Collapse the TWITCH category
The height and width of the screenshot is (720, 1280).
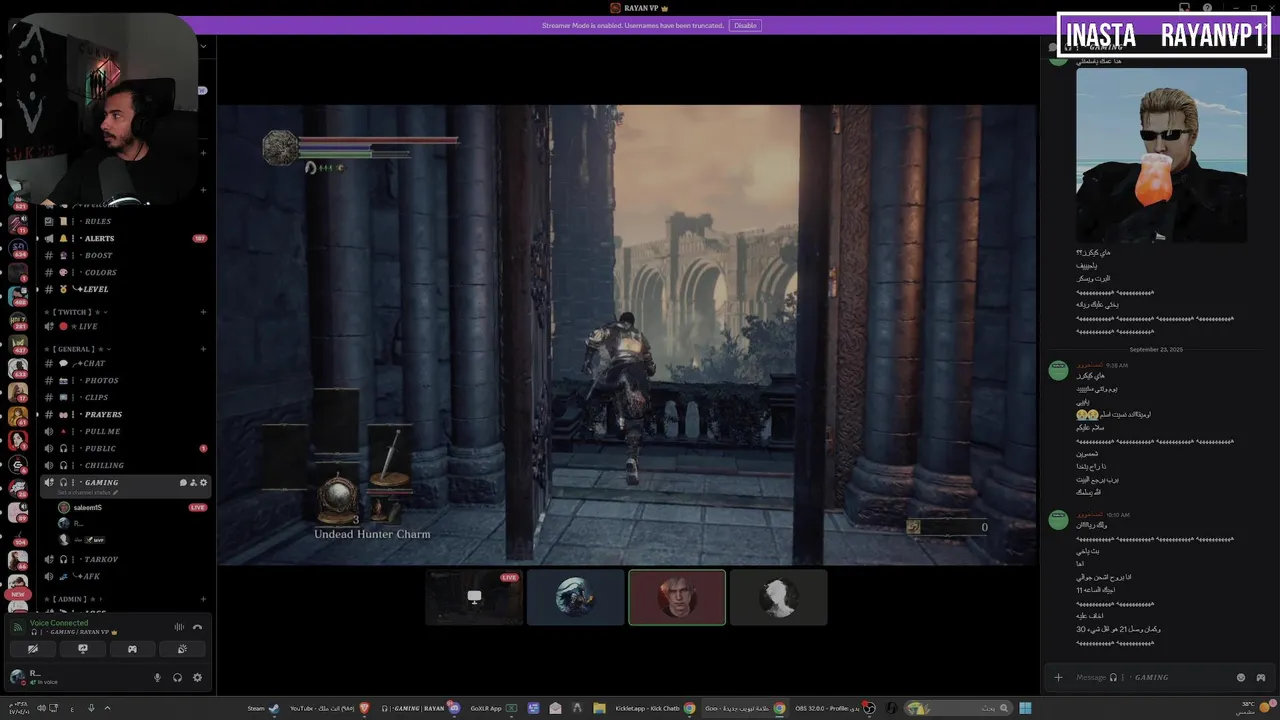tap(76, 312)
